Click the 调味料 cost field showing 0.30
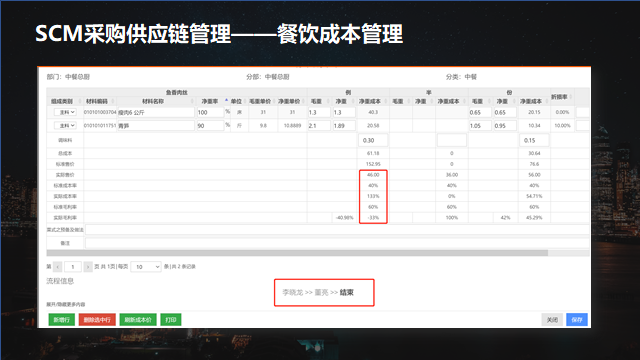 coord(373,140)
